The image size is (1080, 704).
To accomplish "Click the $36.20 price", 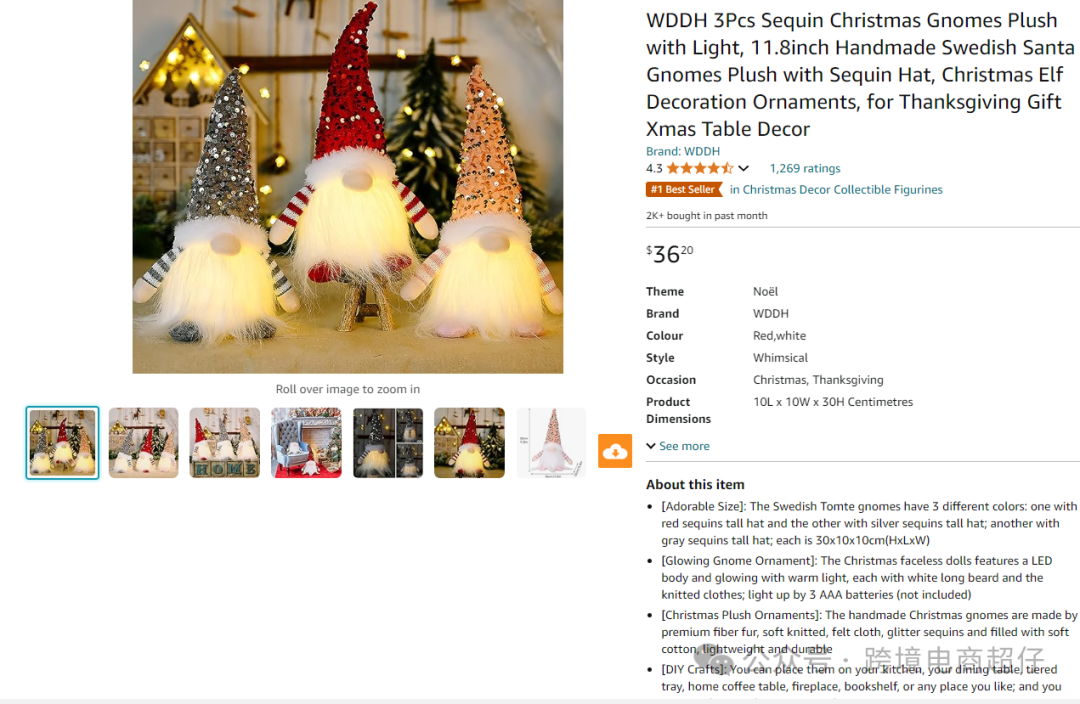I will coord(669,253).
